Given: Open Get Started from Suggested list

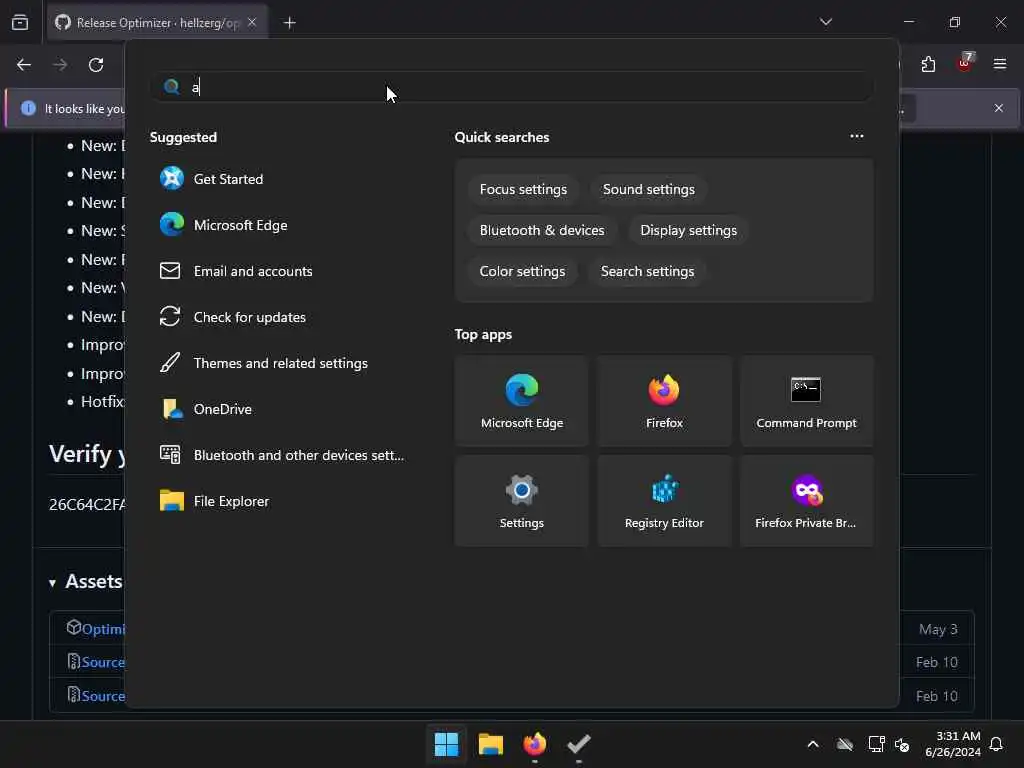Looking at the screenshot, I should click(x=281, y=179).
